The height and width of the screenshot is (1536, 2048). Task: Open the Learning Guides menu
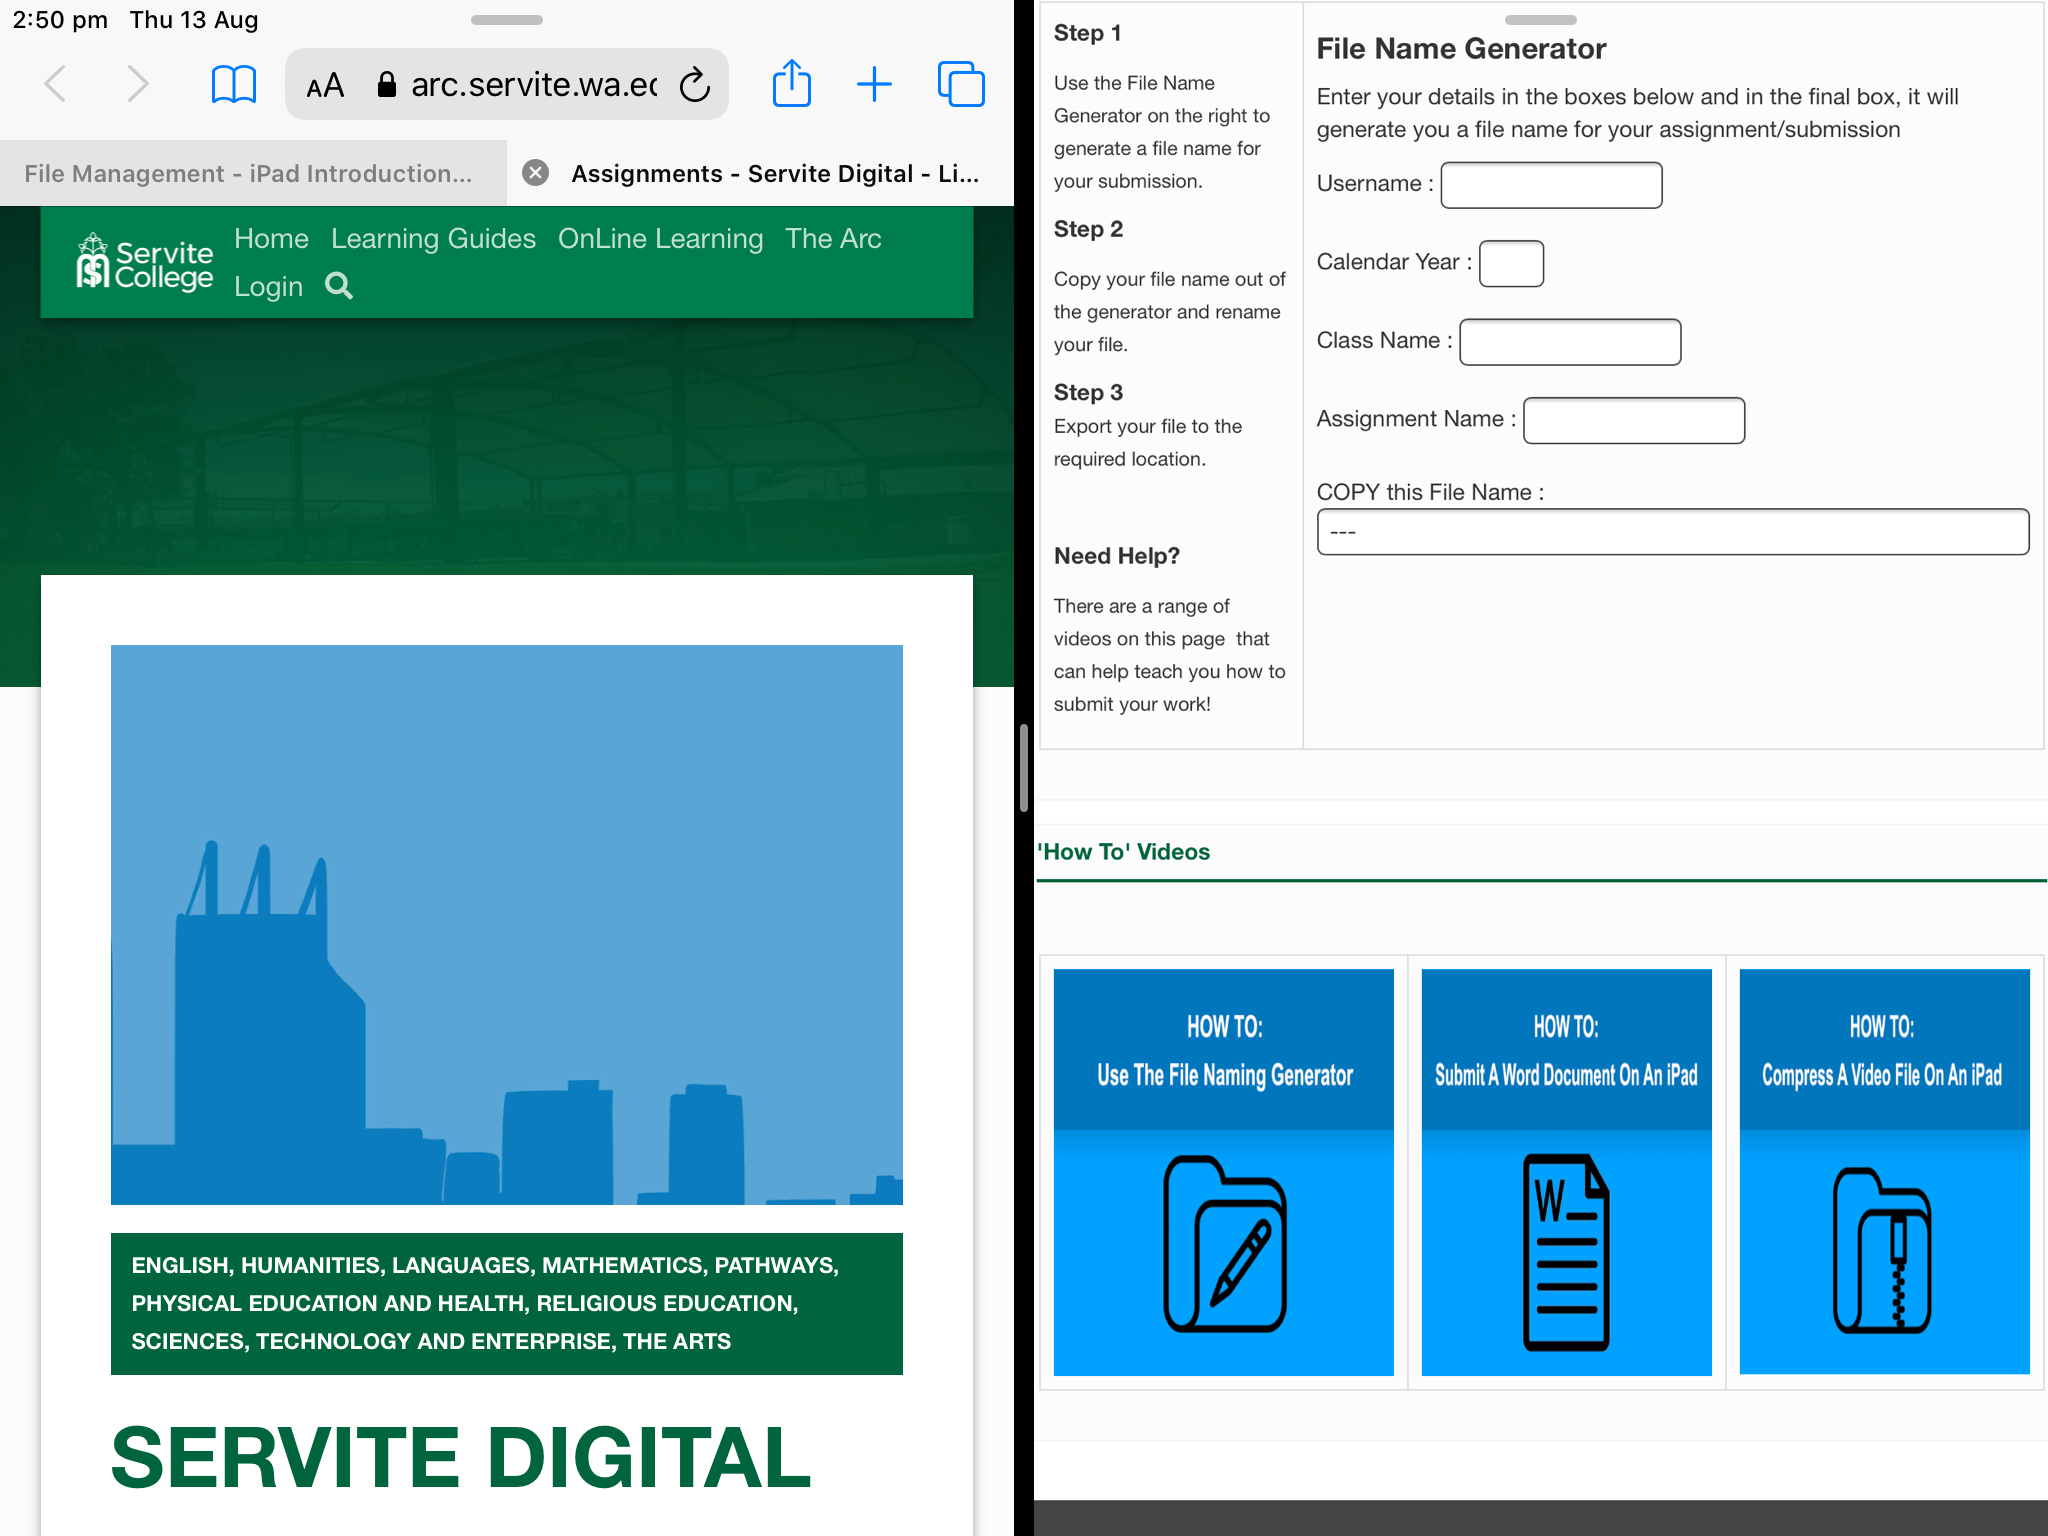pyautogui.click(x=433, y=238)
